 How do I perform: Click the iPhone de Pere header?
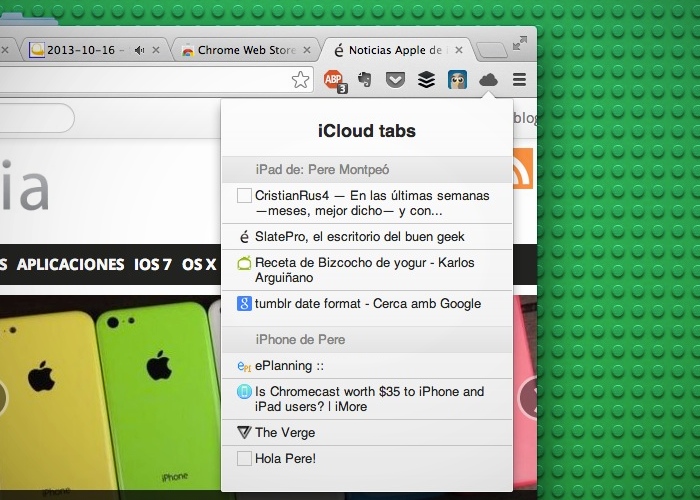pos(367,340)
